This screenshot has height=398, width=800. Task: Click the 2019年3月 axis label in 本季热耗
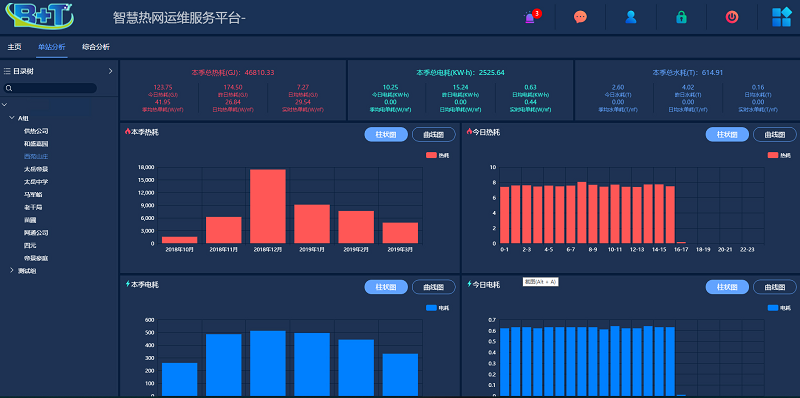coord(400,250)
